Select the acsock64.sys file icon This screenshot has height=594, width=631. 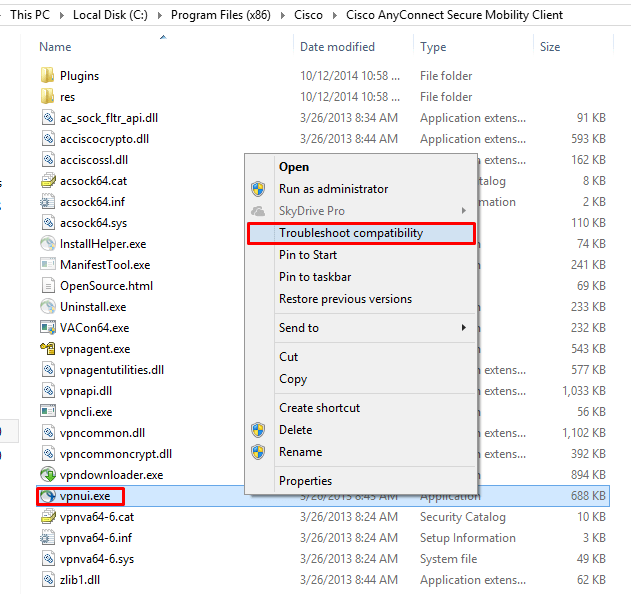pyautogui.click(x=48, y=223)
